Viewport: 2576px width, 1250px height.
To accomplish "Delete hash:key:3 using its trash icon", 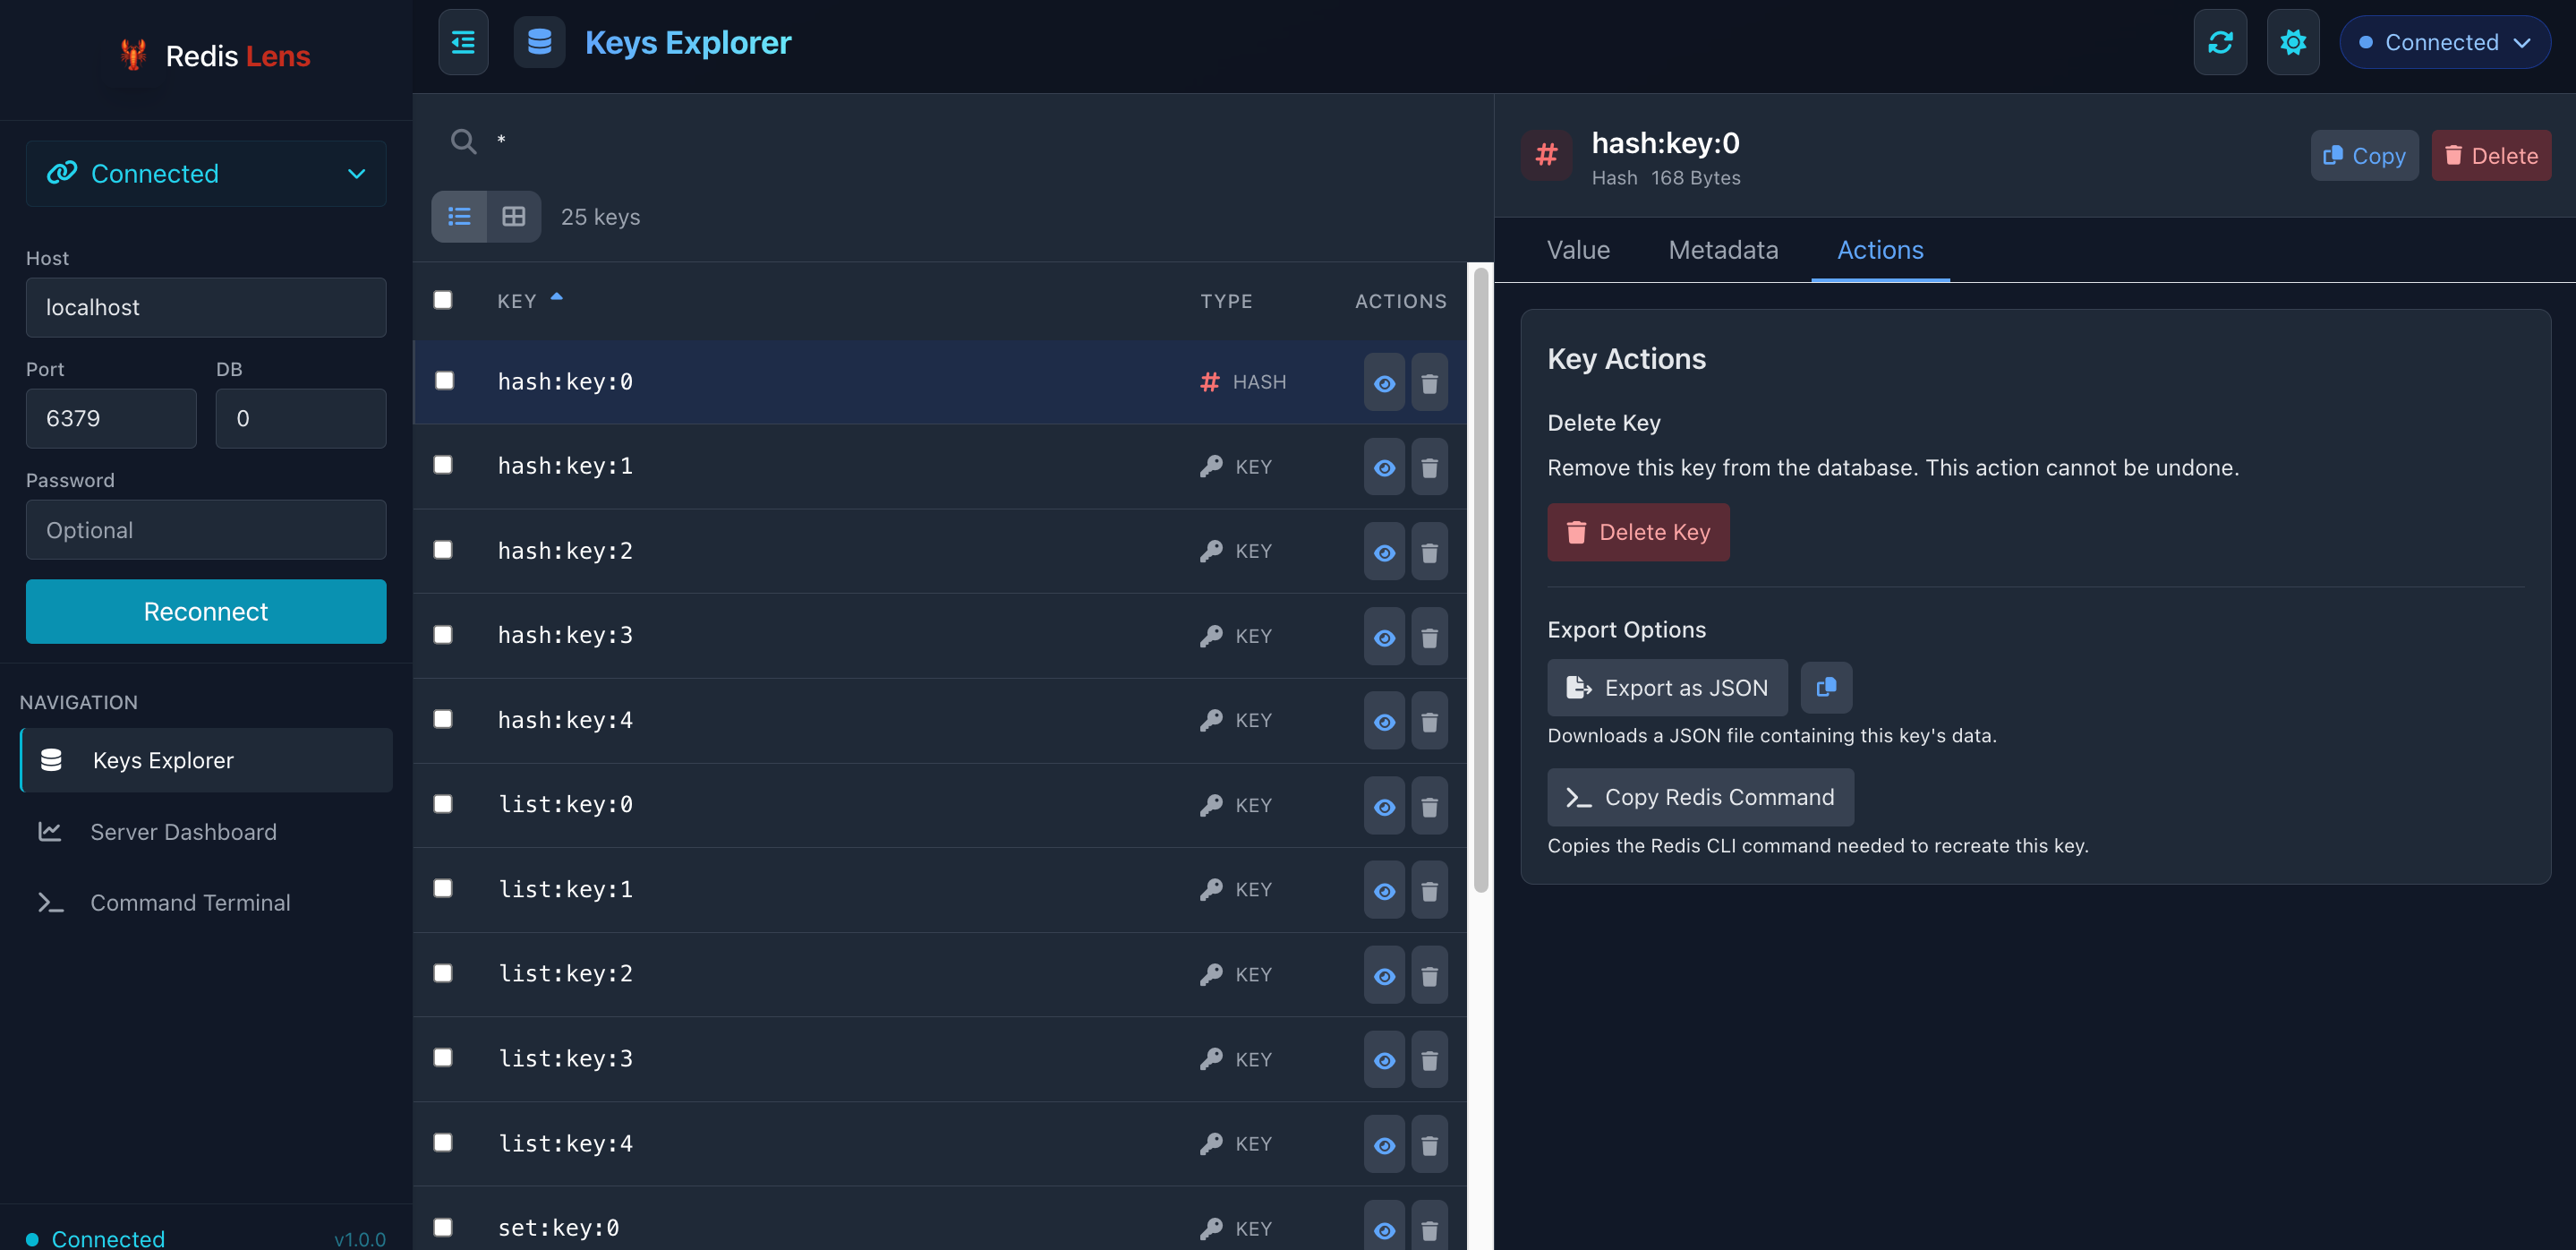I will click(1430, 637).
